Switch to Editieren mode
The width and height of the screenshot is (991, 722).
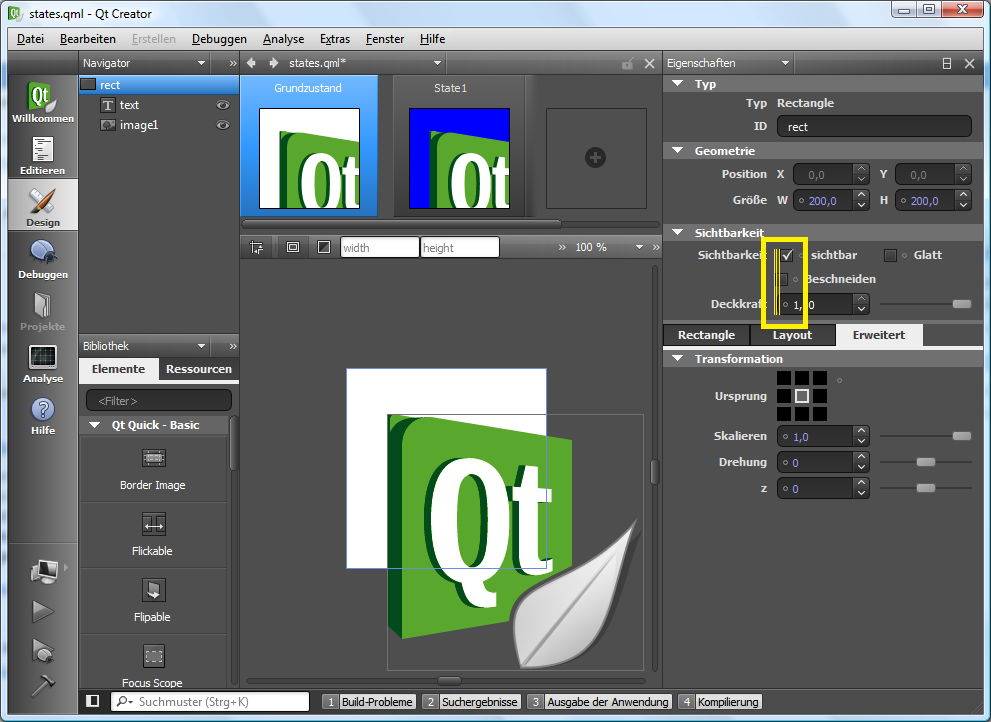coord(42,156)
